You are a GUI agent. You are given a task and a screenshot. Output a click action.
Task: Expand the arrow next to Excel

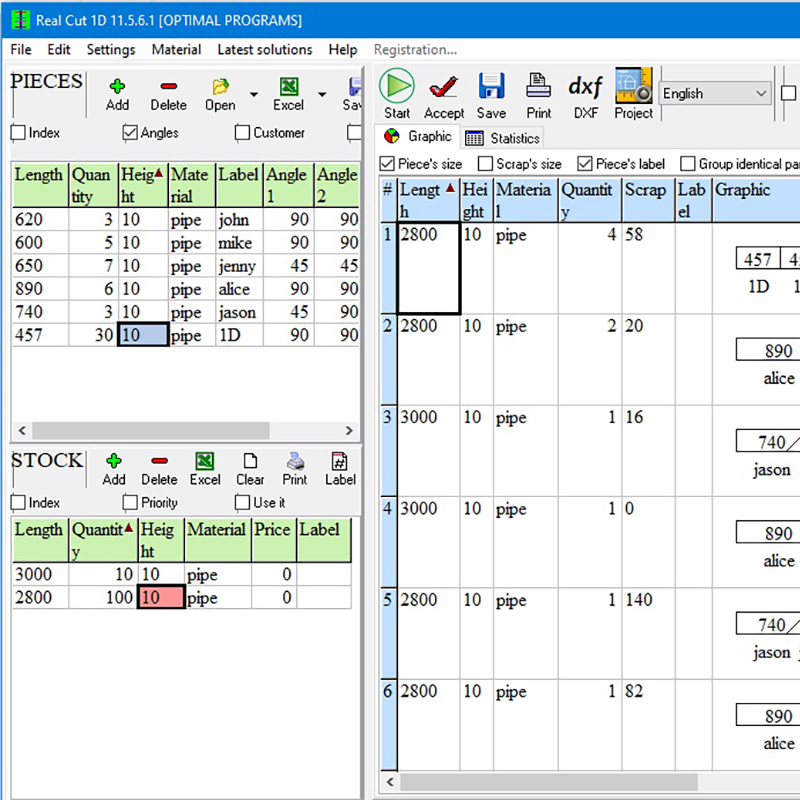click(x=322, y=95)
